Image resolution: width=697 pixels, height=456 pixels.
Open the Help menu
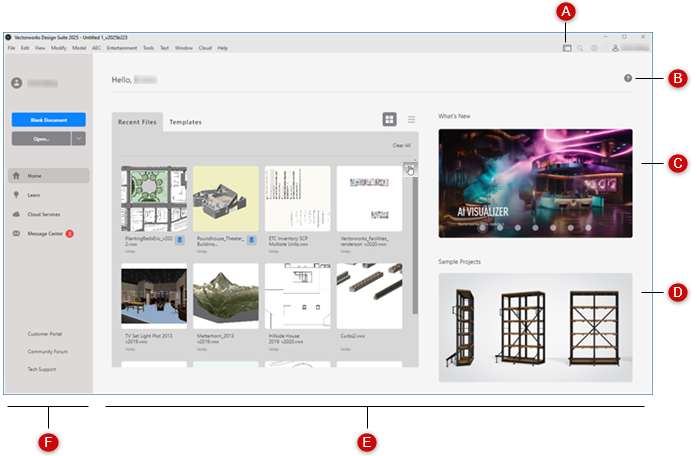pos(222,48)
